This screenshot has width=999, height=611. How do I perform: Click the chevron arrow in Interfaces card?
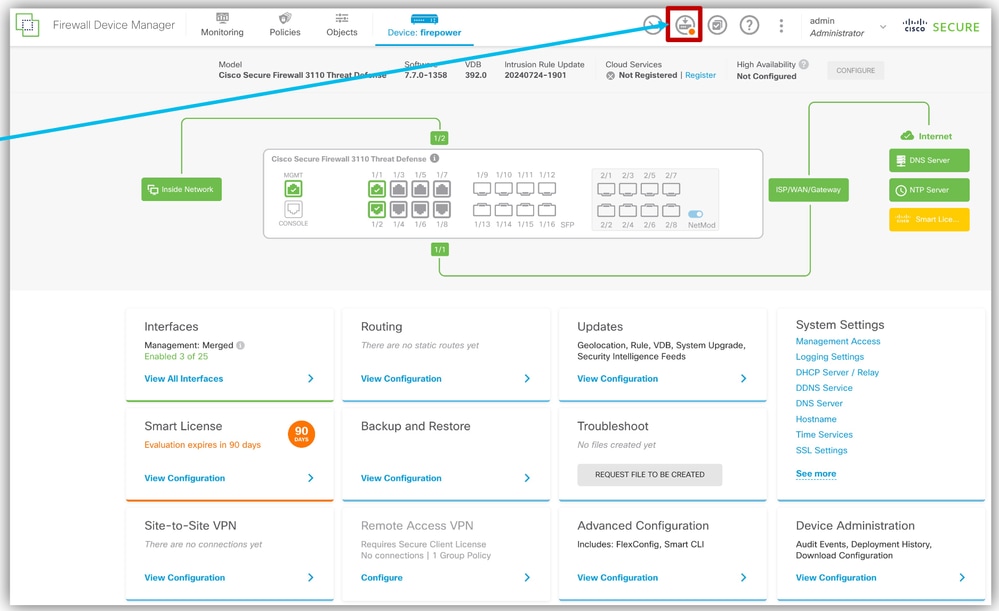(x=311, y=378)
